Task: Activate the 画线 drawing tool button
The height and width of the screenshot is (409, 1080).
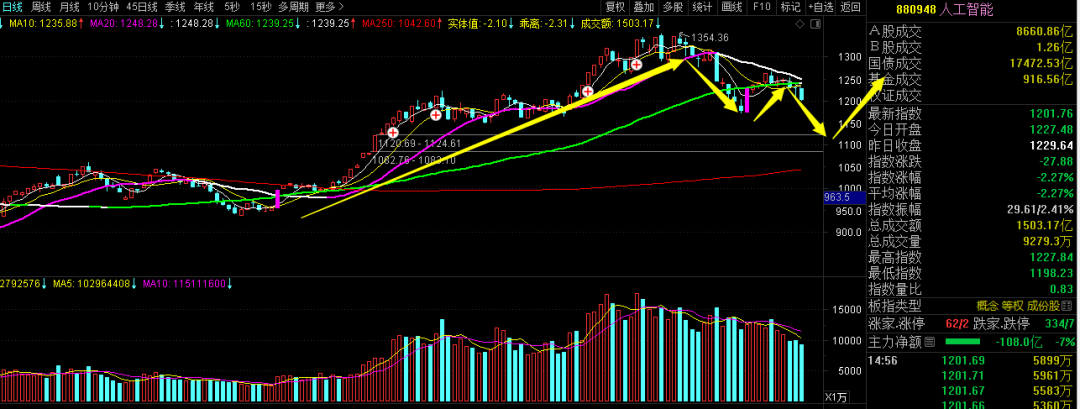Action: pyautogui.click(x=731, y=8)
